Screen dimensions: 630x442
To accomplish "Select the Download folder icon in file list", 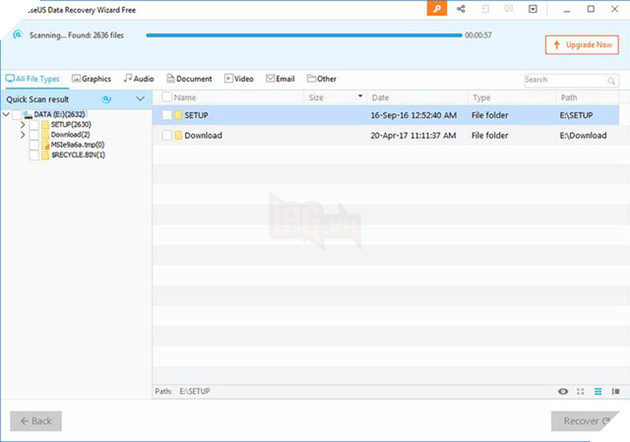I will 178,135.
